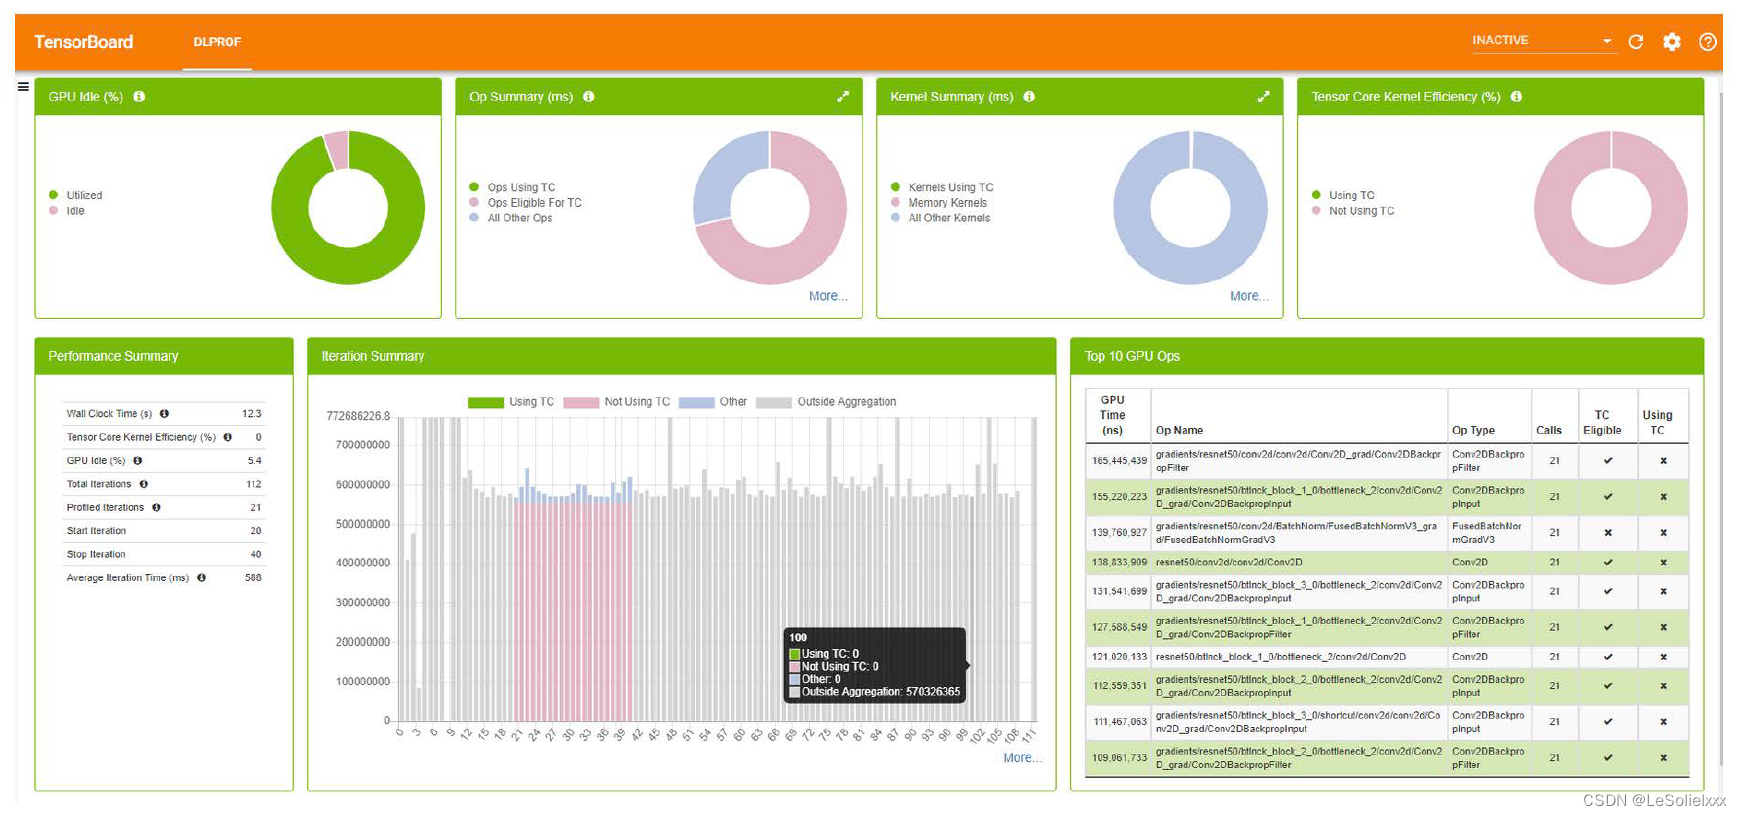Expand the Op Summary panel with arrow icon

[843, 97]
